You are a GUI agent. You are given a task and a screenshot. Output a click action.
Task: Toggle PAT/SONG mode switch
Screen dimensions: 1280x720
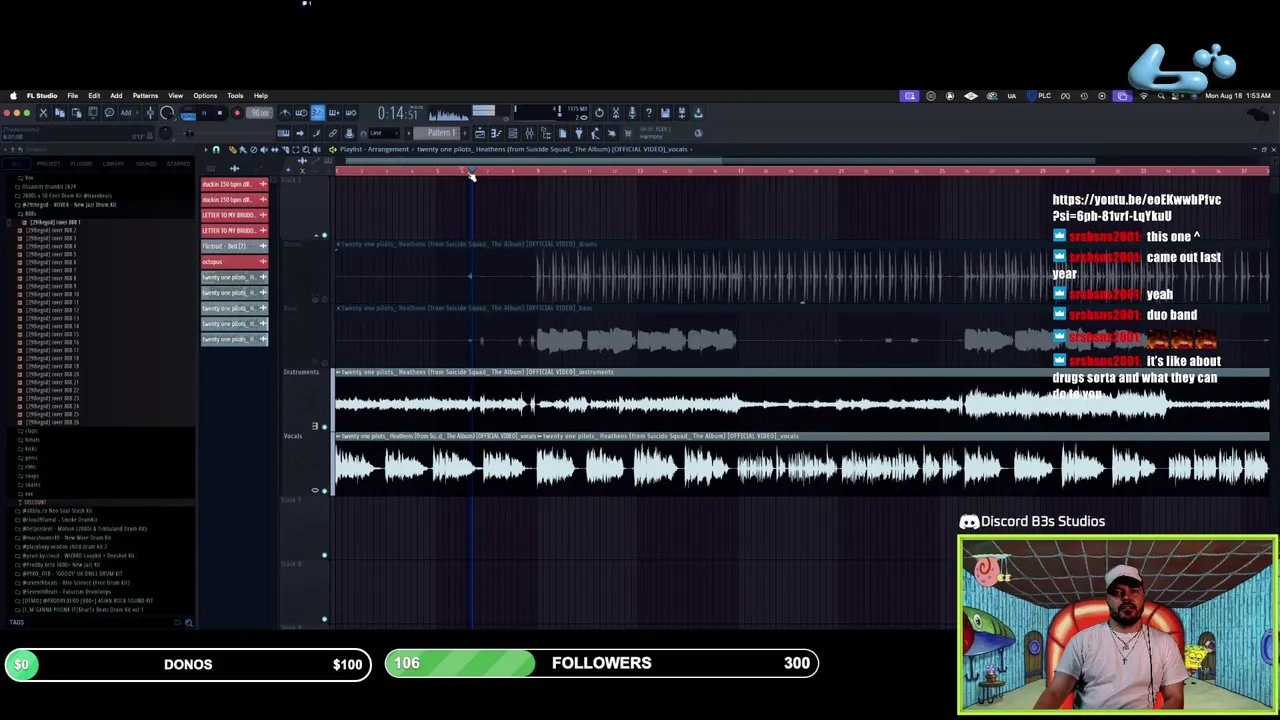[188, 113]
